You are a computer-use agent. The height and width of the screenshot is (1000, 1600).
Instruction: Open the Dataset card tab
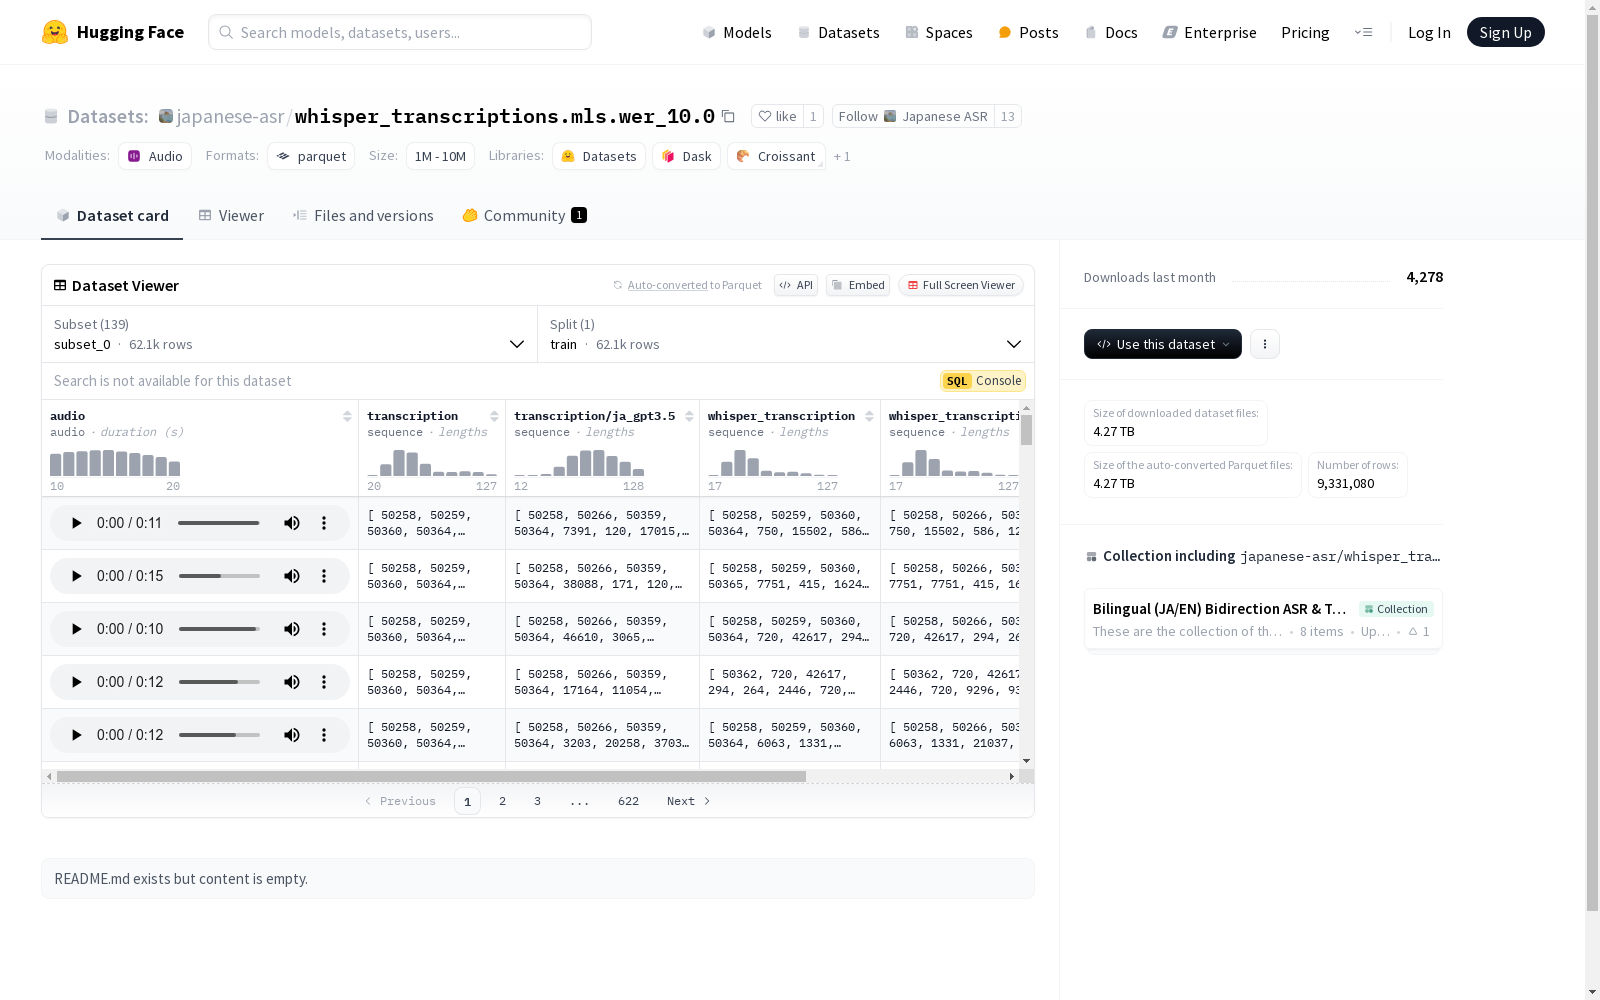click(x=112, y=216)
